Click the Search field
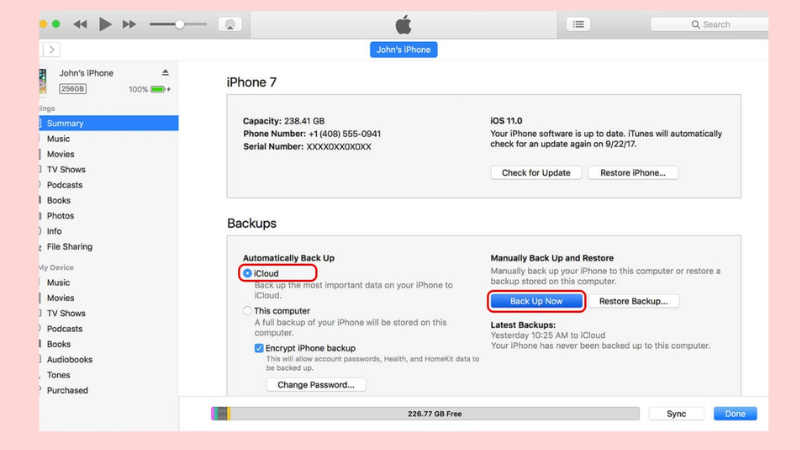Screen dimensions: 800x450 click(710, 24)
